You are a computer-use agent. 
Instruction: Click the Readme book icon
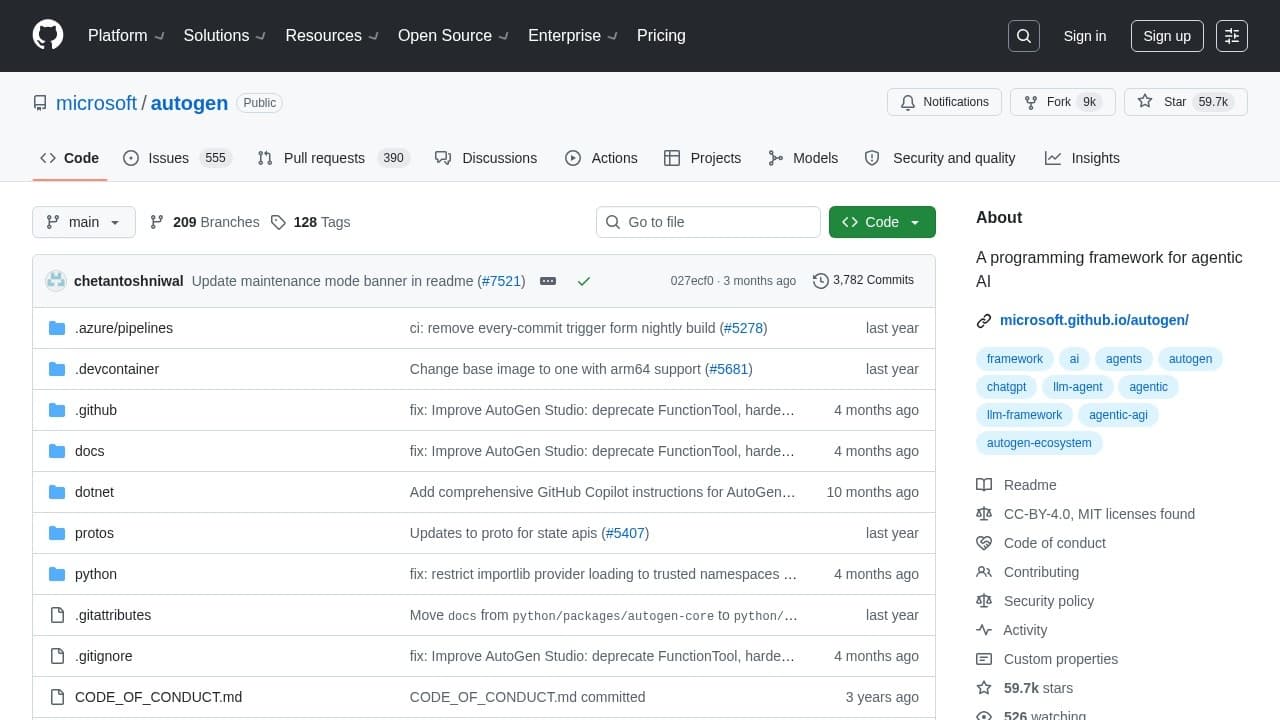[984, 485]
